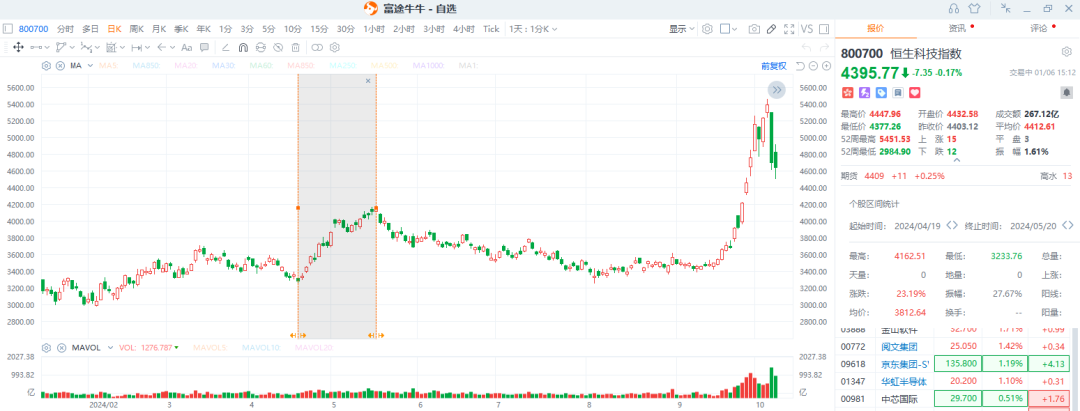The width and height of the screenshot is (1080, 411).
Task: Delete drawings with the trash icon
Action: tap(295, 48)
